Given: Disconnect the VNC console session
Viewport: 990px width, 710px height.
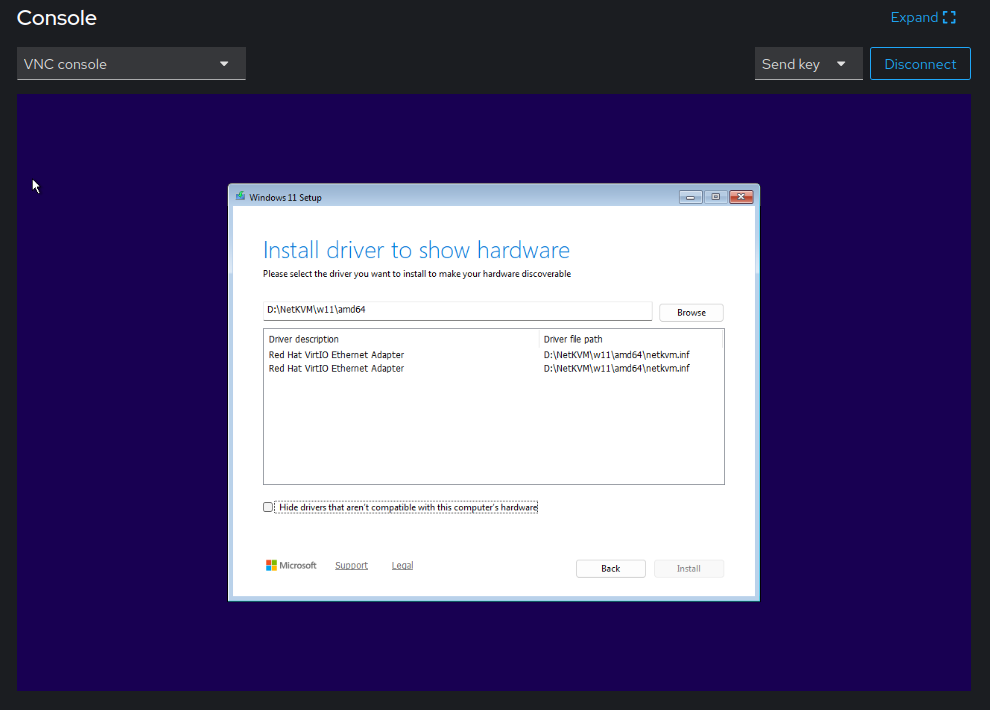Looking at the screenshot, I should click(x=920, y=64).
